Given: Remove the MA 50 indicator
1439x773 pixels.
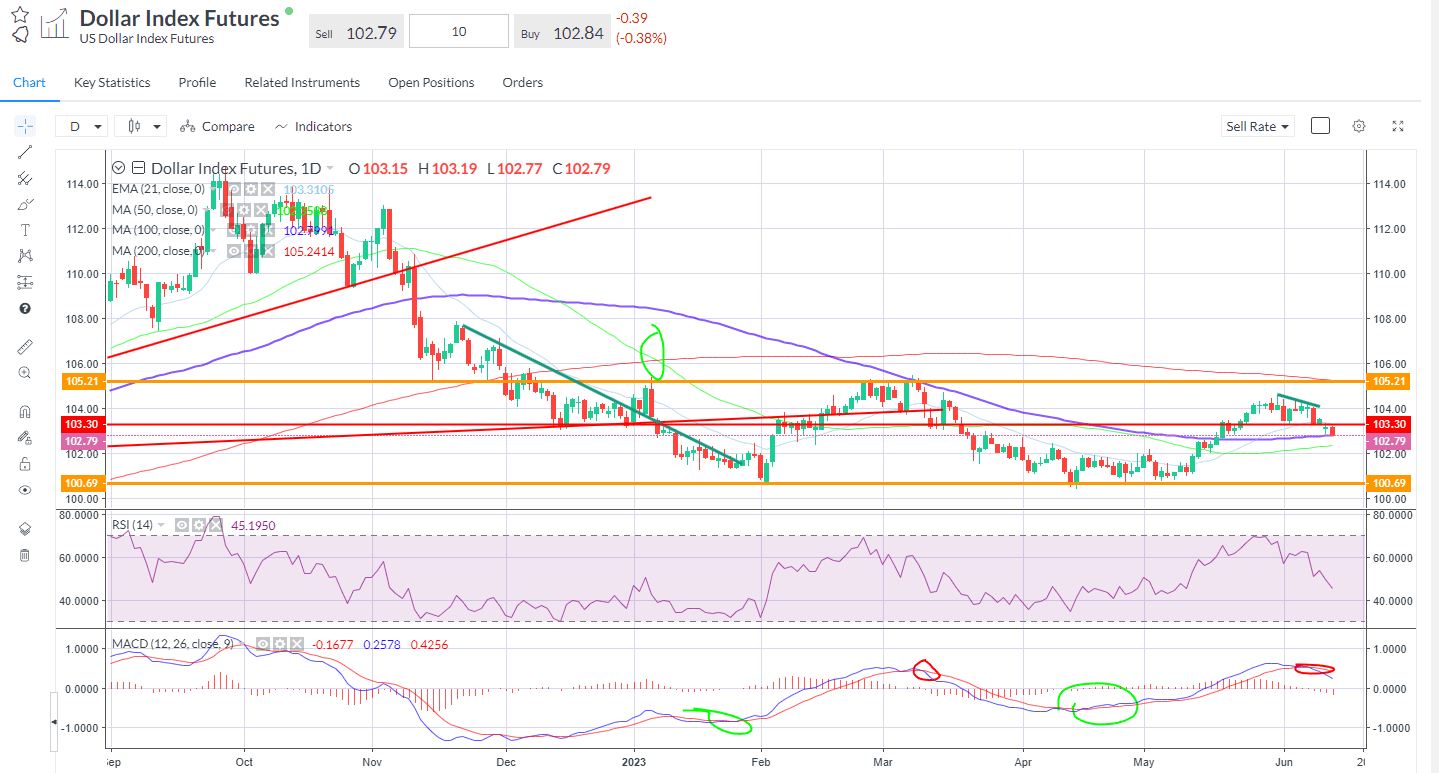Looking at the screenshot, I should 261,210.
